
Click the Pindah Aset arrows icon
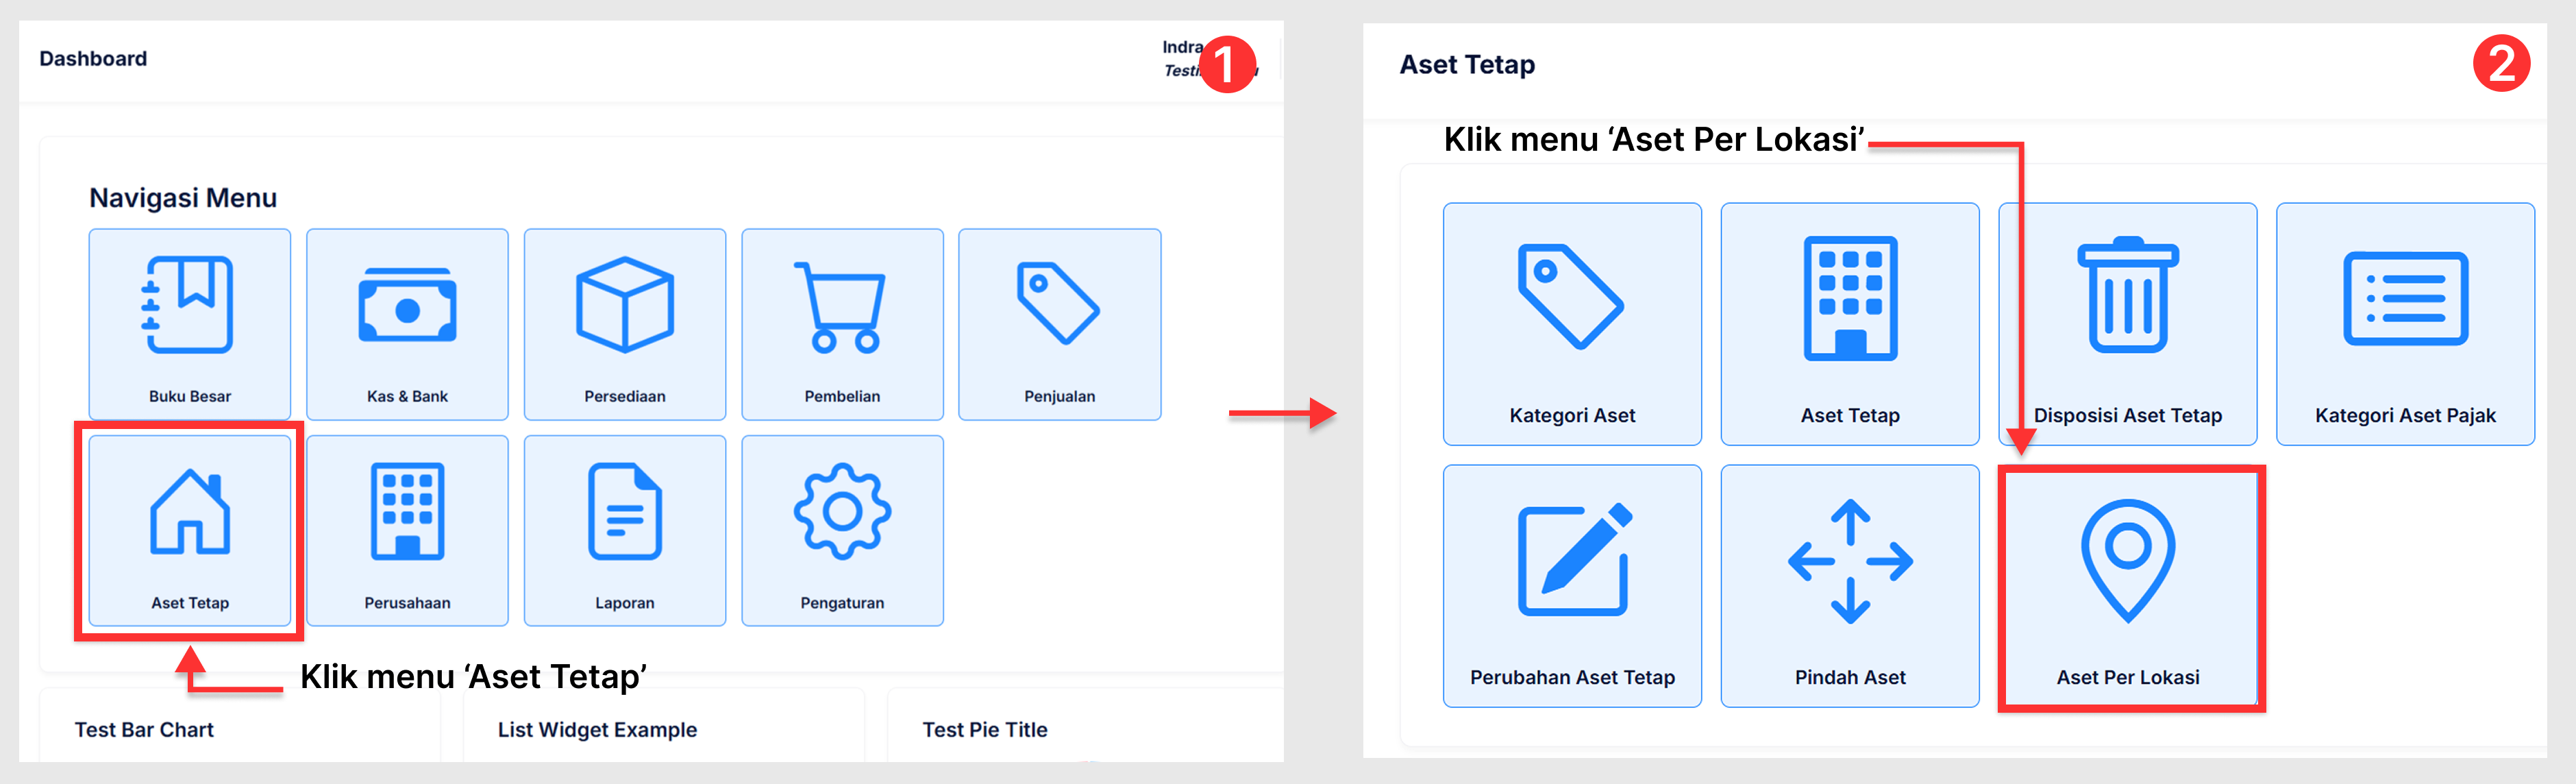pyautogui.click(x=1849, y=570)
